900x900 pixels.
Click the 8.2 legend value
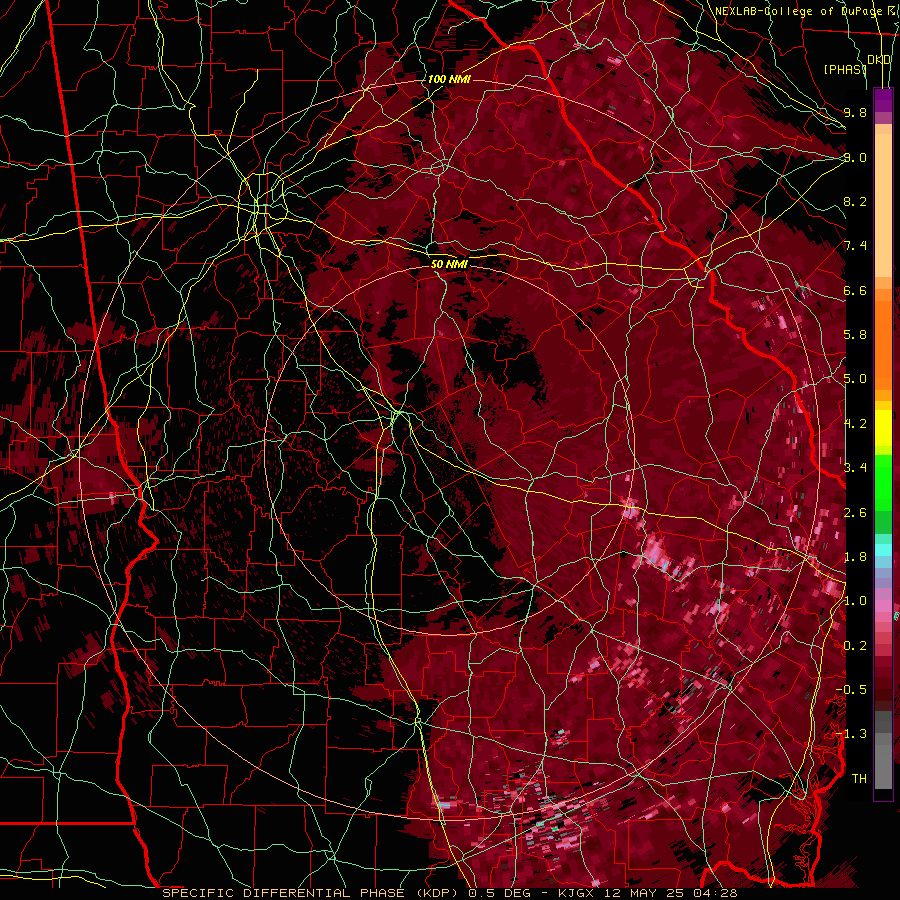click(x=855, y=201)
